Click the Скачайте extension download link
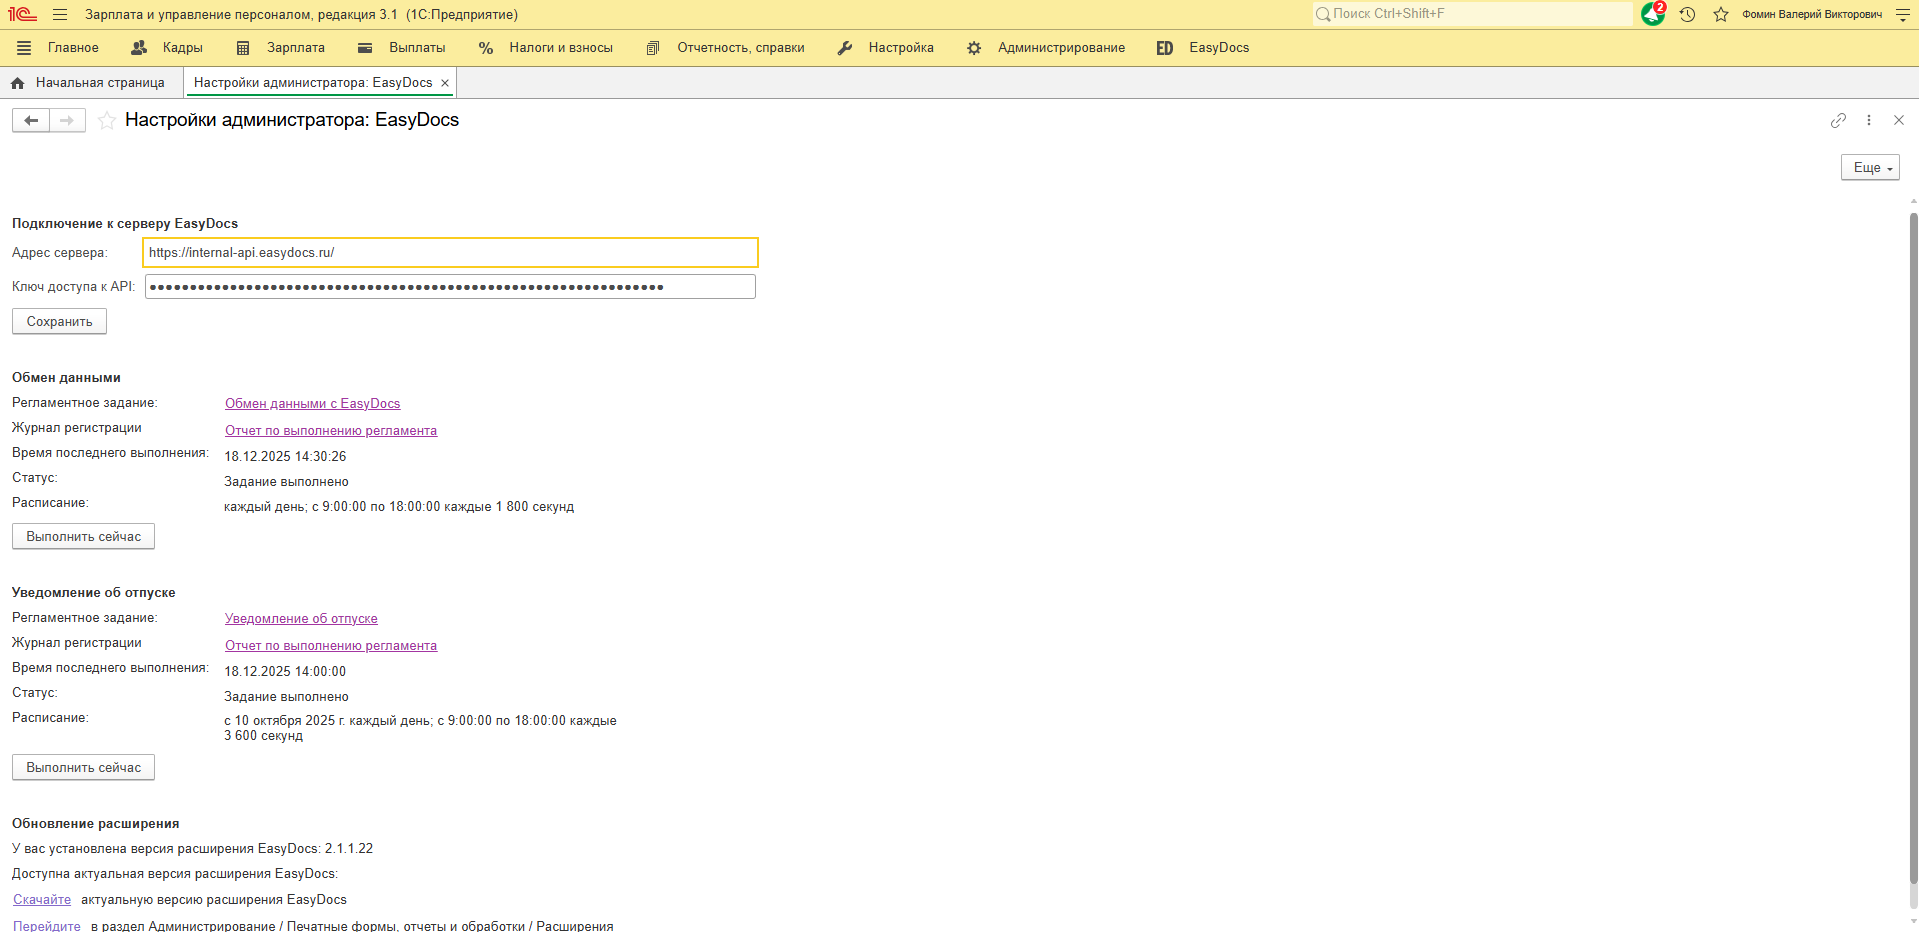This screenshot has width=1919, height=942. (x=42, y=900)
